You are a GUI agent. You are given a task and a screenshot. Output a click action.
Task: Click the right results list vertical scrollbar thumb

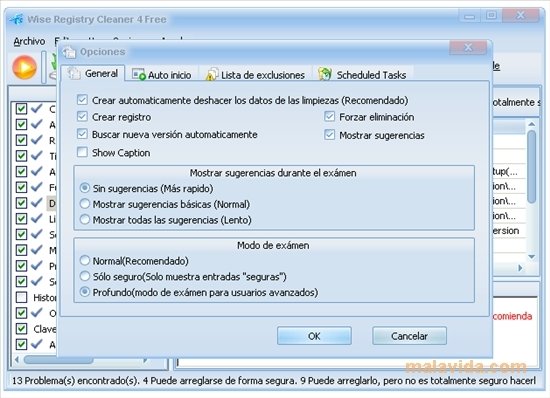click(x=532, y=167)
